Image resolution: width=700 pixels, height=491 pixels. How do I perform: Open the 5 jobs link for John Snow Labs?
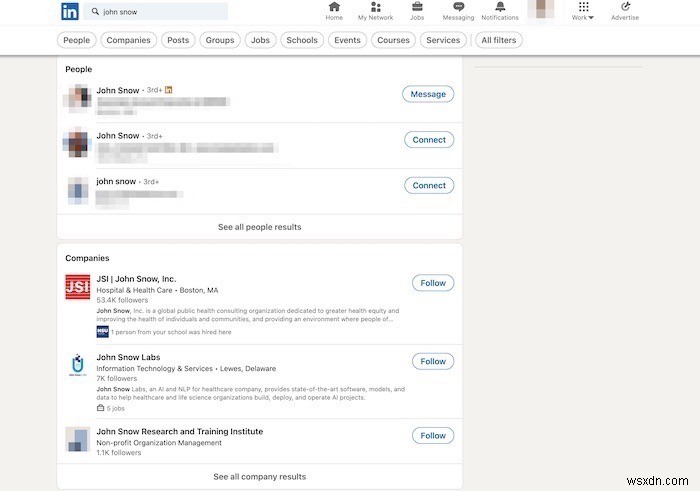click(x=116, y=408)
